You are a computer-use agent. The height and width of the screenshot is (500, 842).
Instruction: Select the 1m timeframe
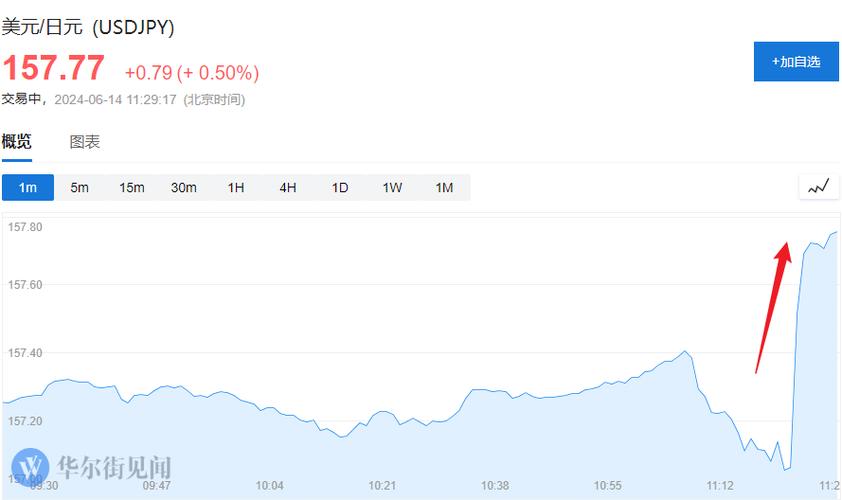28,187
